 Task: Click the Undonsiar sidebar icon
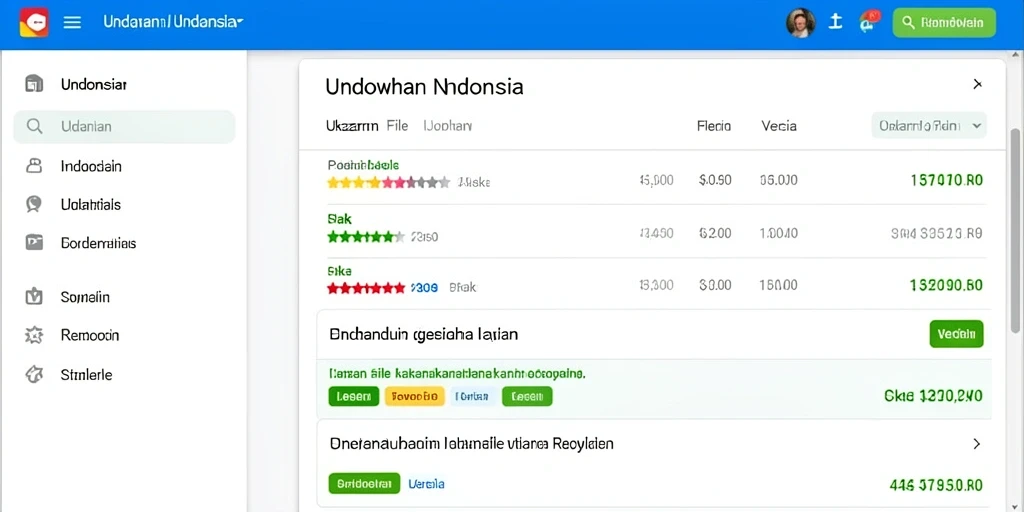click(34, 84)
